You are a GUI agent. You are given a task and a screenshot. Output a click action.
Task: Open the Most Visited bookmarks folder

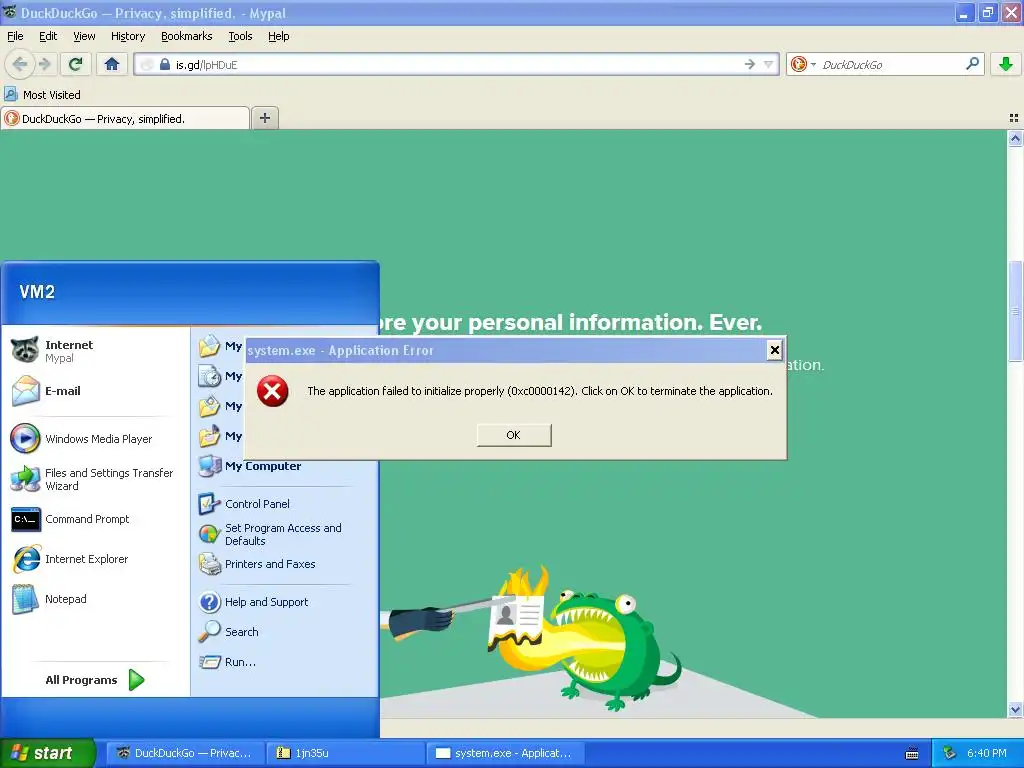click(x=43, y=95)
